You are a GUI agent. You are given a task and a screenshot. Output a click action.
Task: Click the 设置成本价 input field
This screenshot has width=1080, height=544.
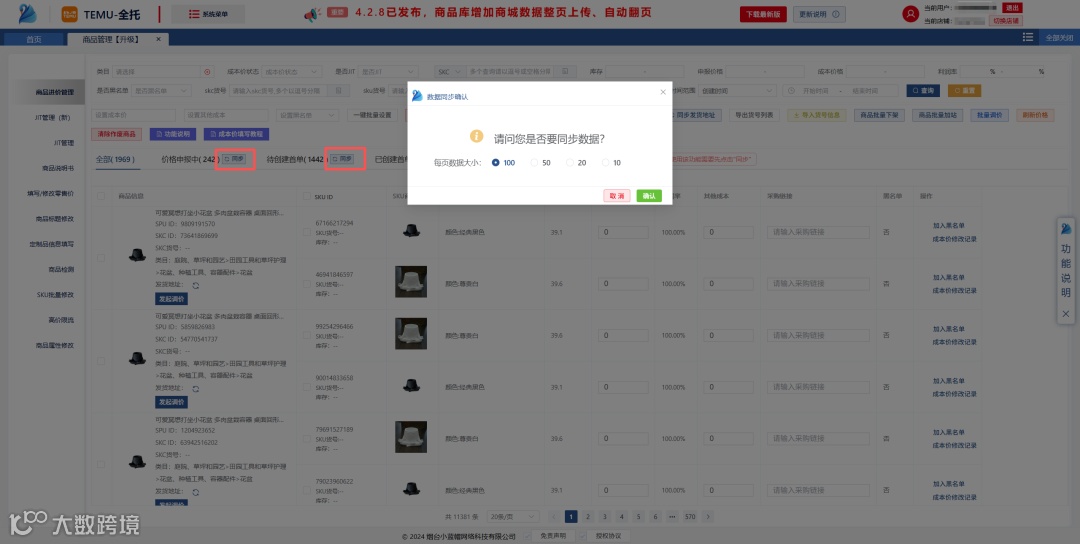coord(135,115)
